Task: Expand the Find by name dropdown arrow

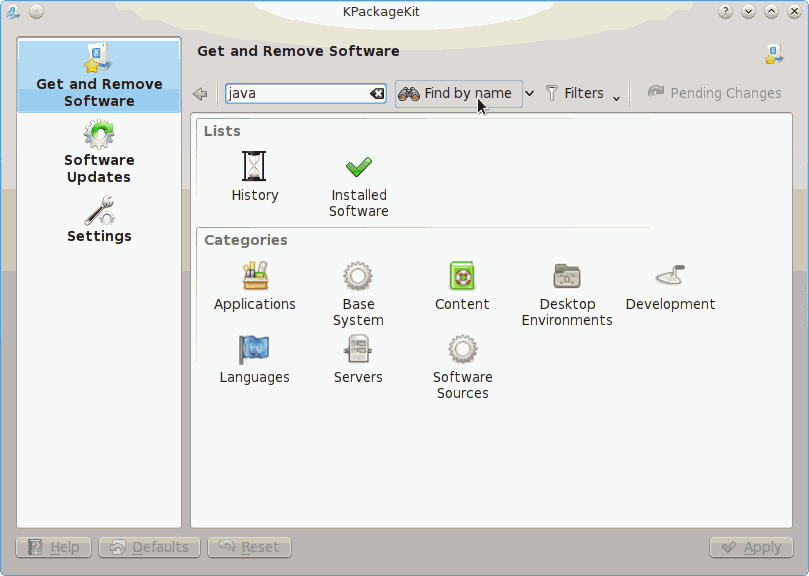Action: (529, 93)
